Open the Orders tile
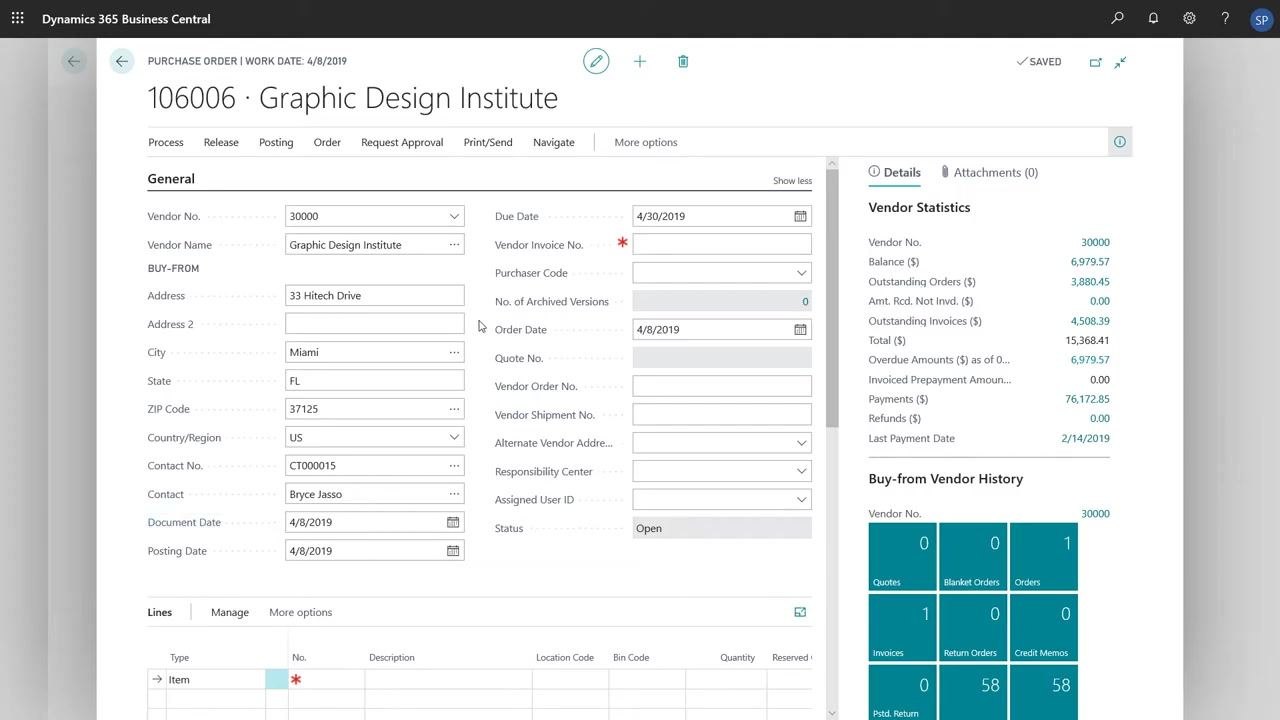 click(1044, 557)
